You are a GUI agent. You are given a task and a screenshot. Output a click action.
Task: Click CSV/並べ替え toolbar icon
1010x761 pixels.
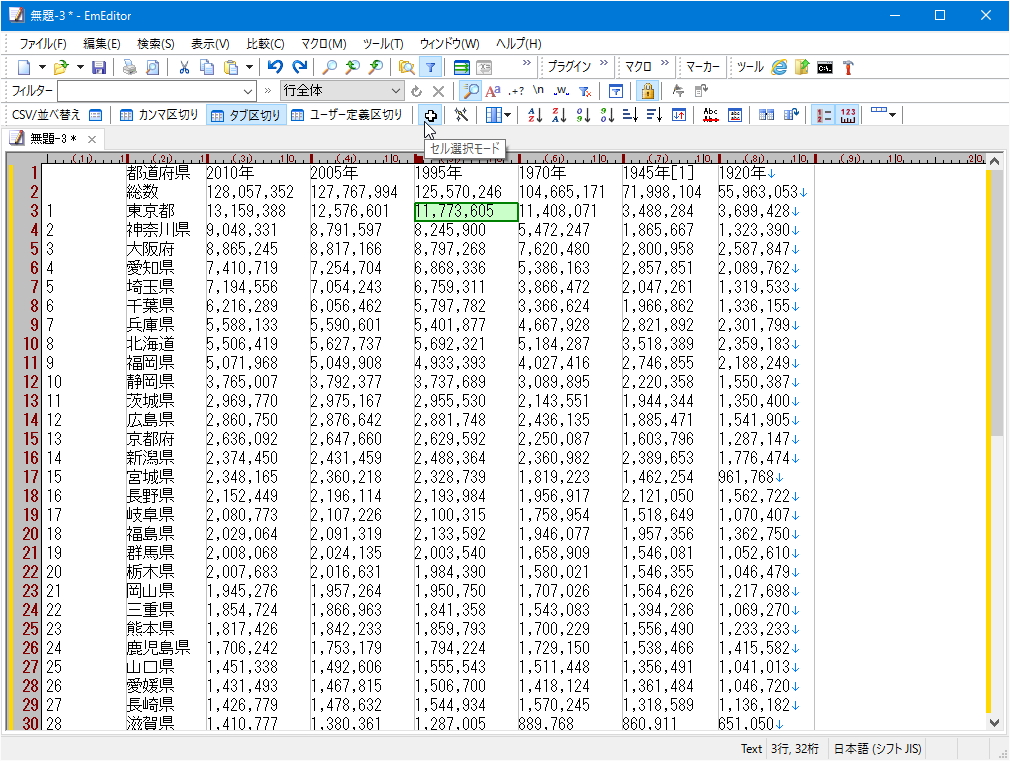click(95, 115)
